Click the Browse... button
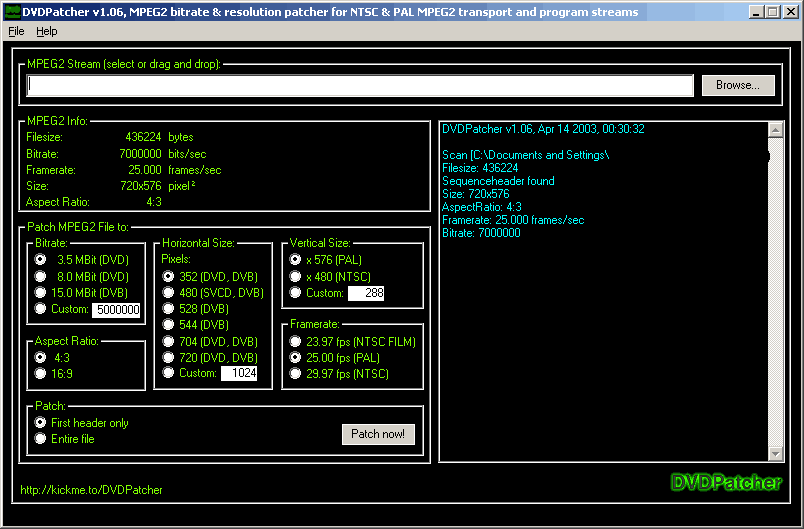The width and height of the screenshot is (804, 529). pos(738,86)
